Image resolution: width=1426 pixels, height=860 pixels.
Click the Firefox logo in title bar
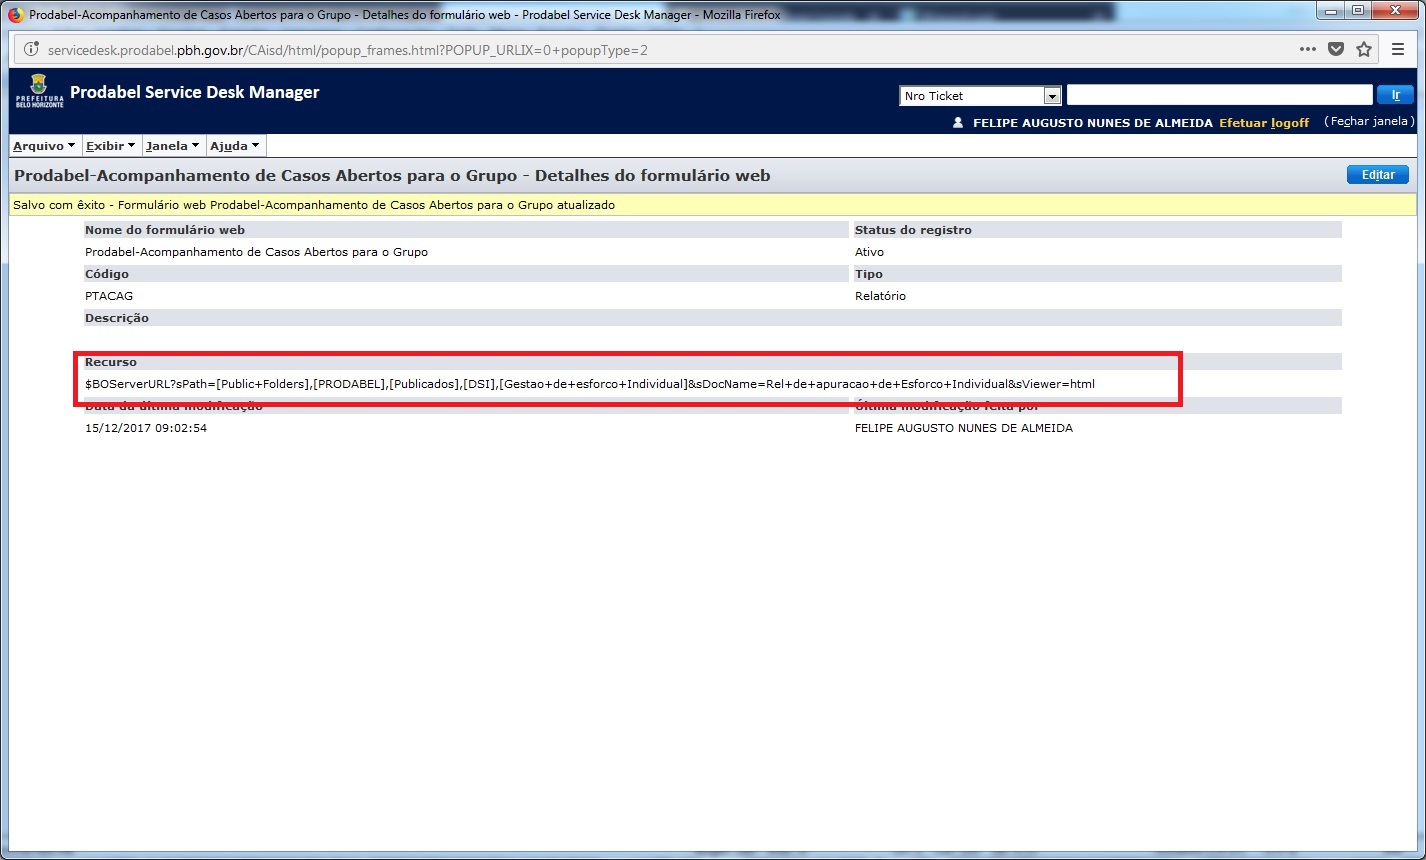click(x=15, y=15)
